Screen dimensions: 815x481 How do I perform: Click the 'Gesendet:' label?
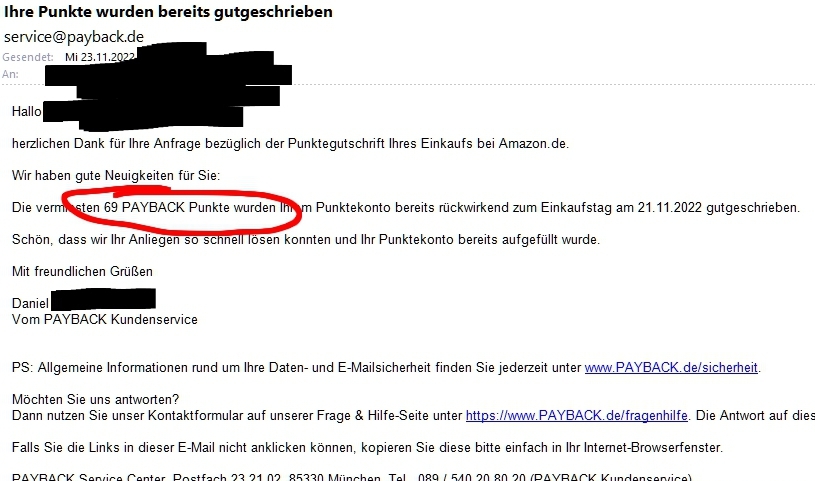28,57
